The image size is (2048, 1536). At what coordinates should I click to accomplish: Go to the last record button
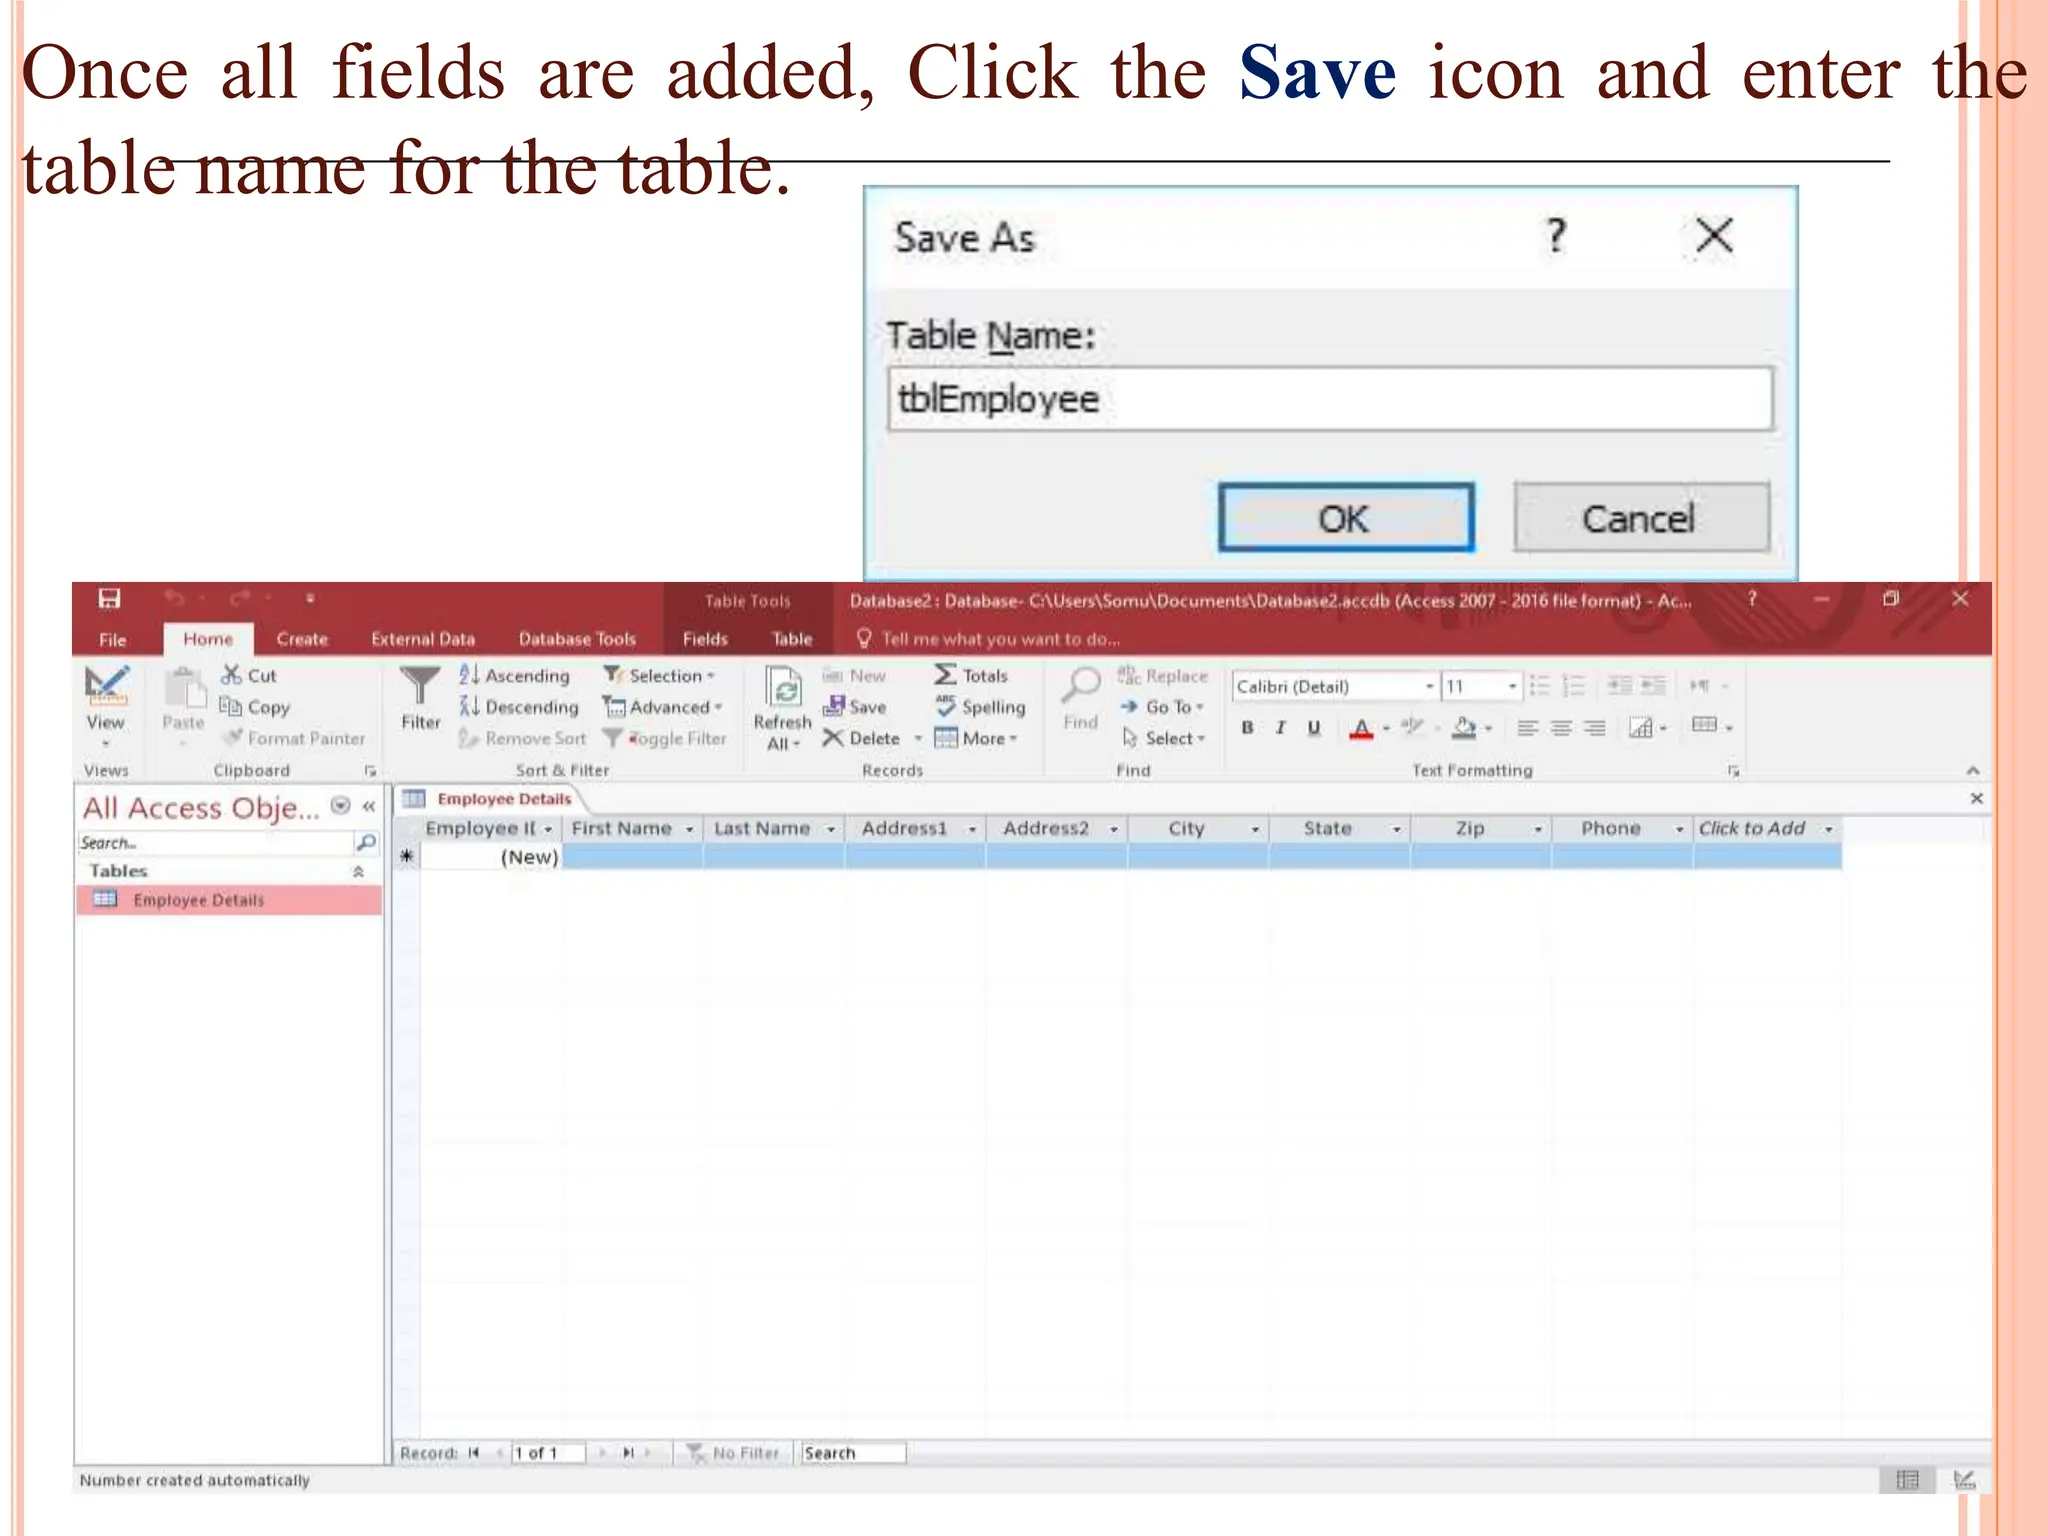click(x=629, y=1453)
